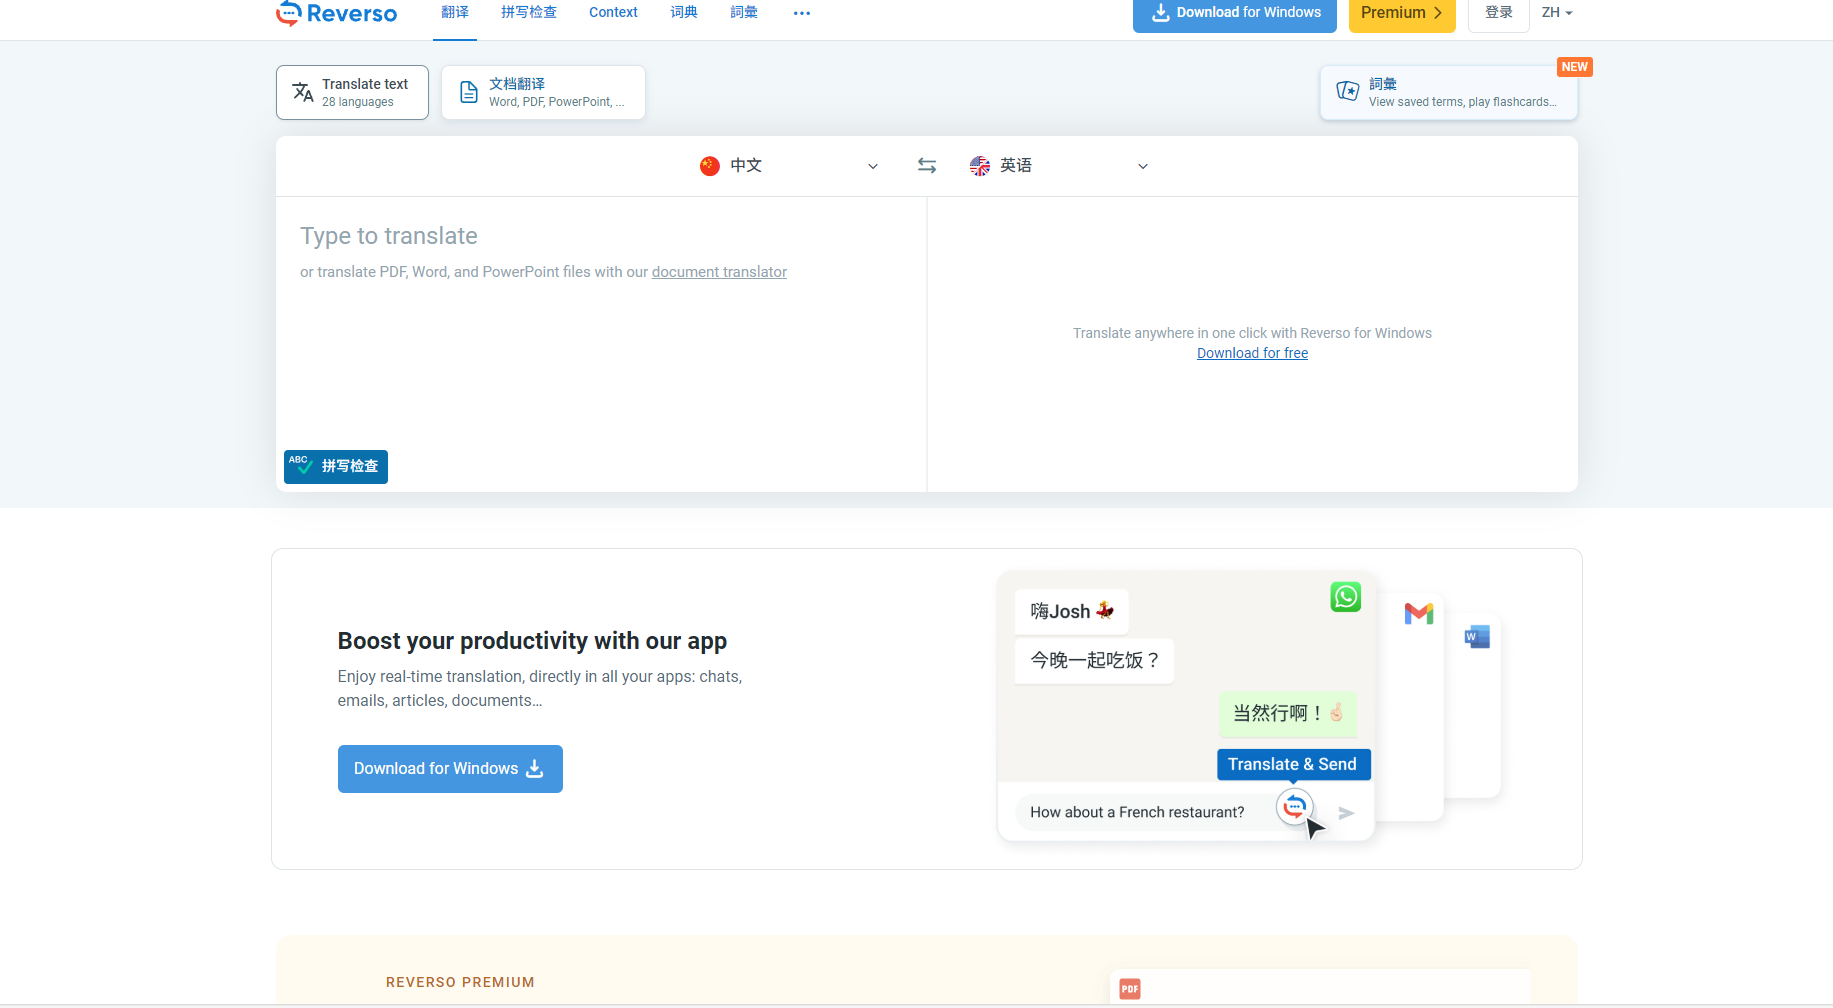The image size is (1833, 1008).
Task: Open the target language 英语 dropdown
Action: tap(1060, 166)
